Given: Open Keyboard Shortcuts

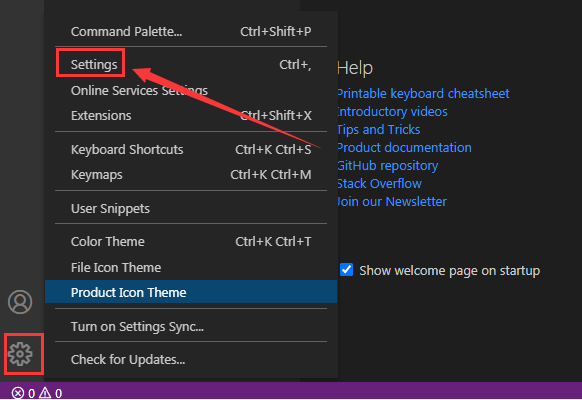Looking at the screenshot, I should point(191,150).
